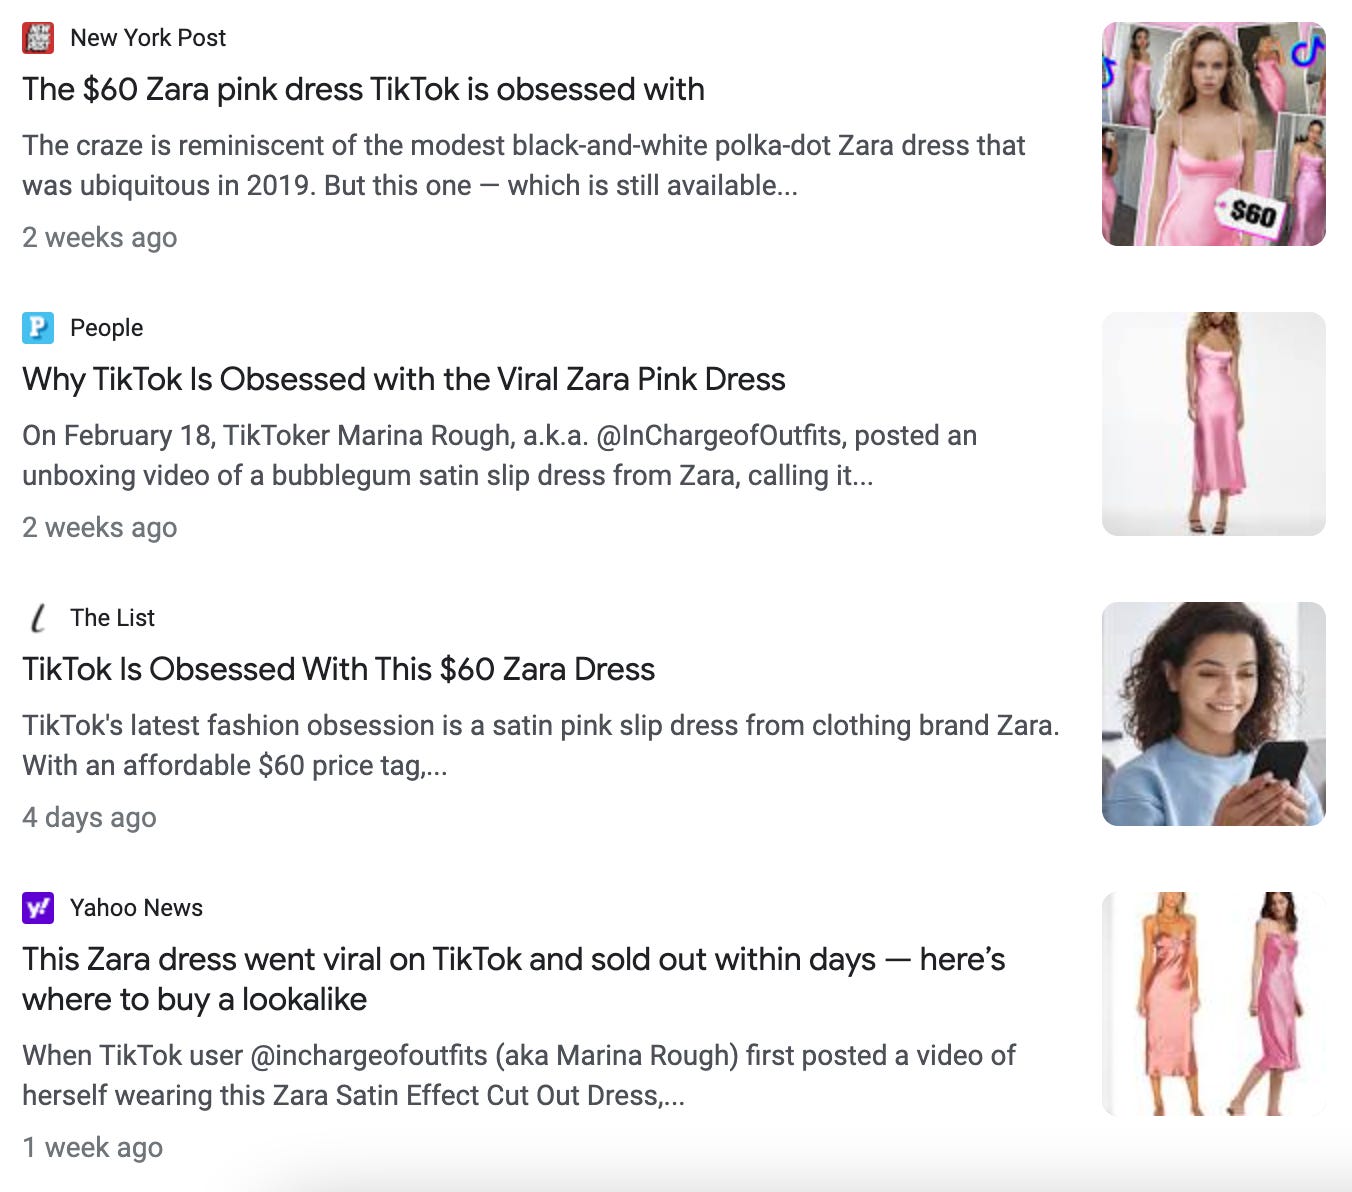Viewport: 1352px width, 1192px height.
Task: Click the Yahoo News purple logo icon
Action: (x=38, y=908)
